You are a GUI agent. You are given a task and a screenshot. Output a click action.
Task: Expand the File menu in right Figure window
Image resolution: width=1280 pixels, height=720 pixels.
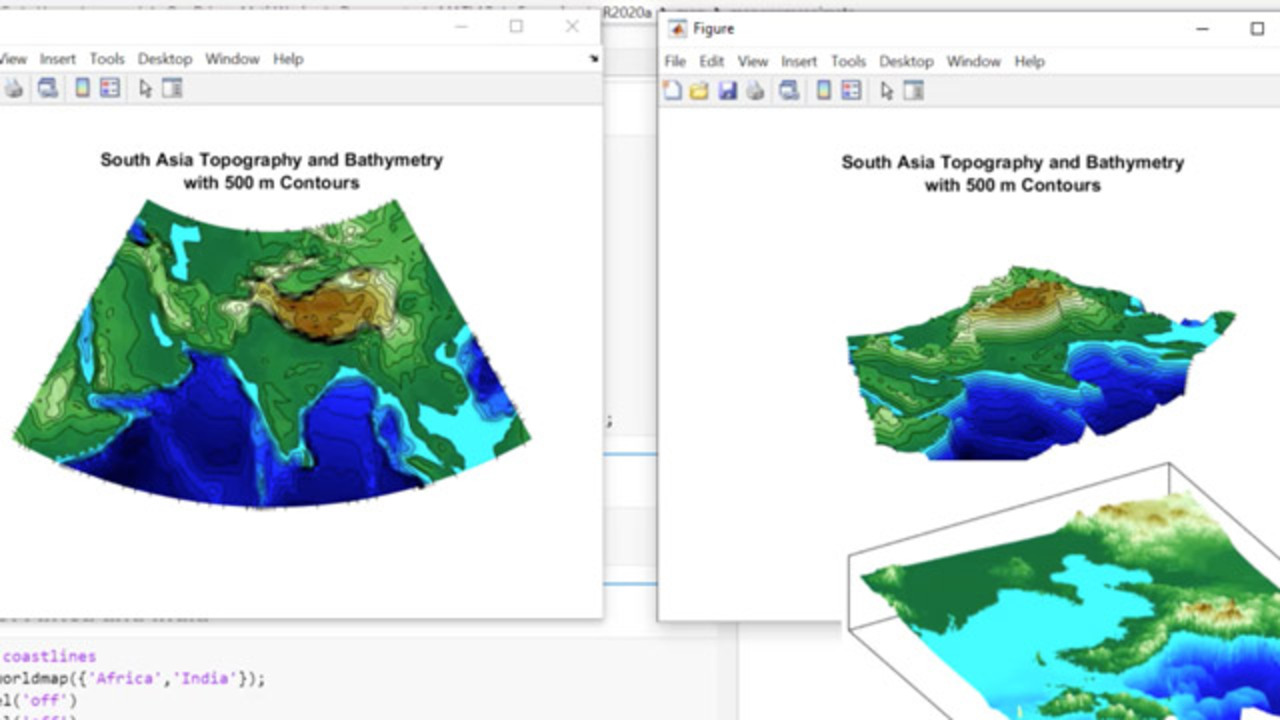(x=675, y=62)
